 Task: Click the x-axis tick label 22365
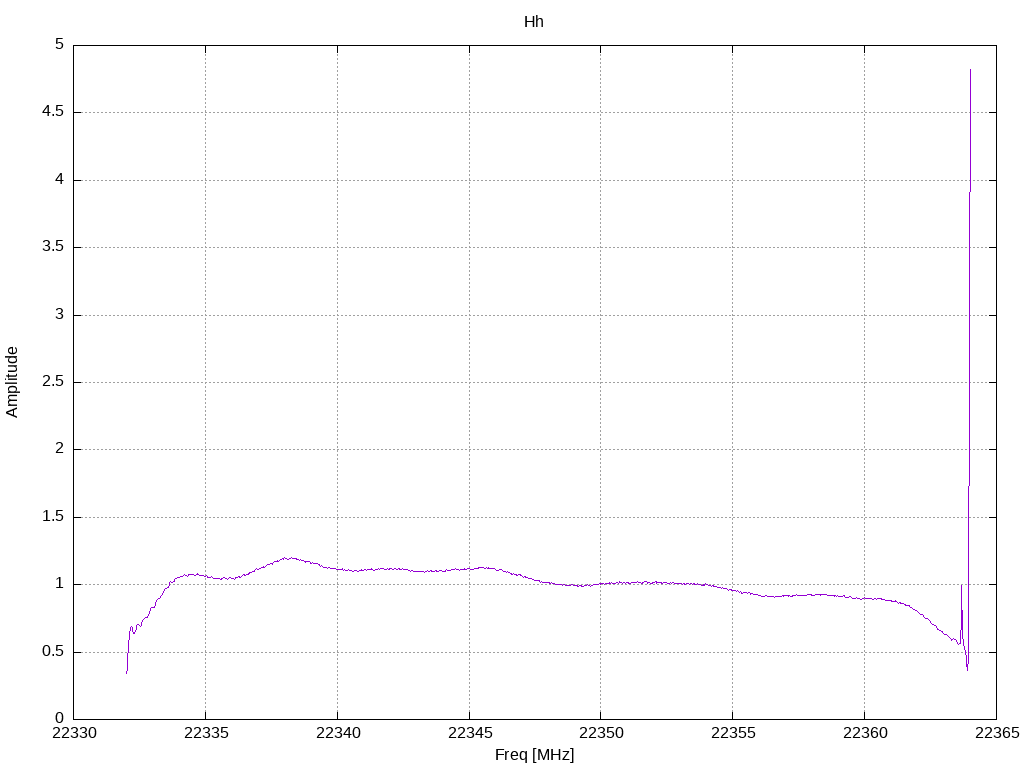pos(997,733)
